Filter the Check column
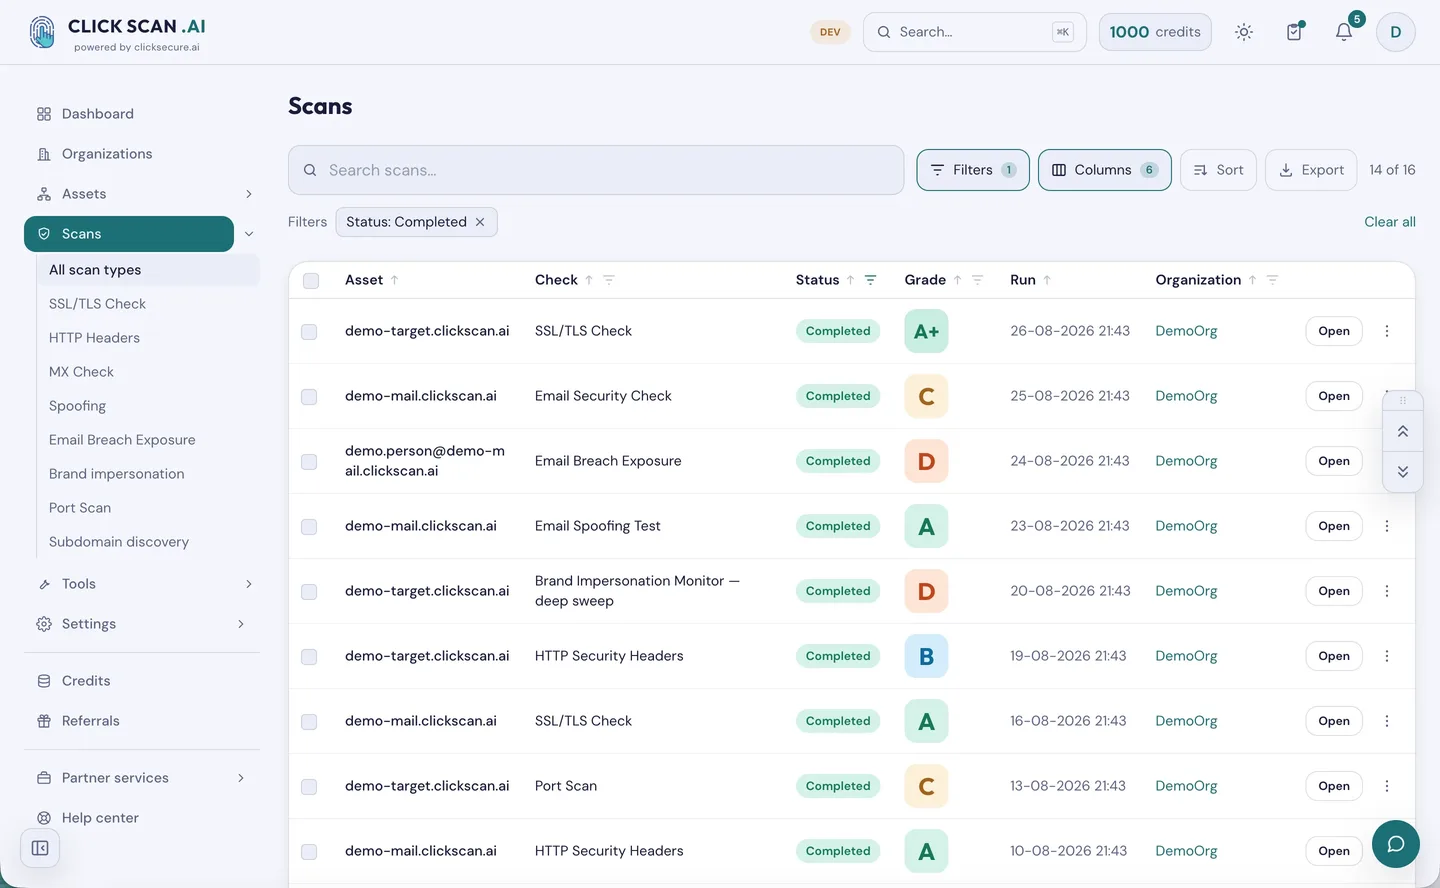Screen dimensions: 1440x888 (x=609, y=280)
